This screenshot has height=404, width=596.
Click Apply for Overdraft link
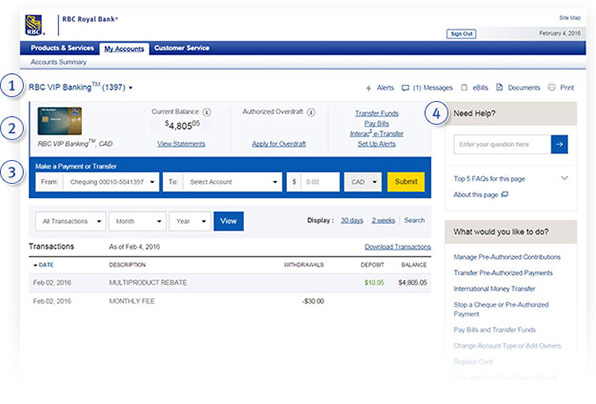(279, 144)
